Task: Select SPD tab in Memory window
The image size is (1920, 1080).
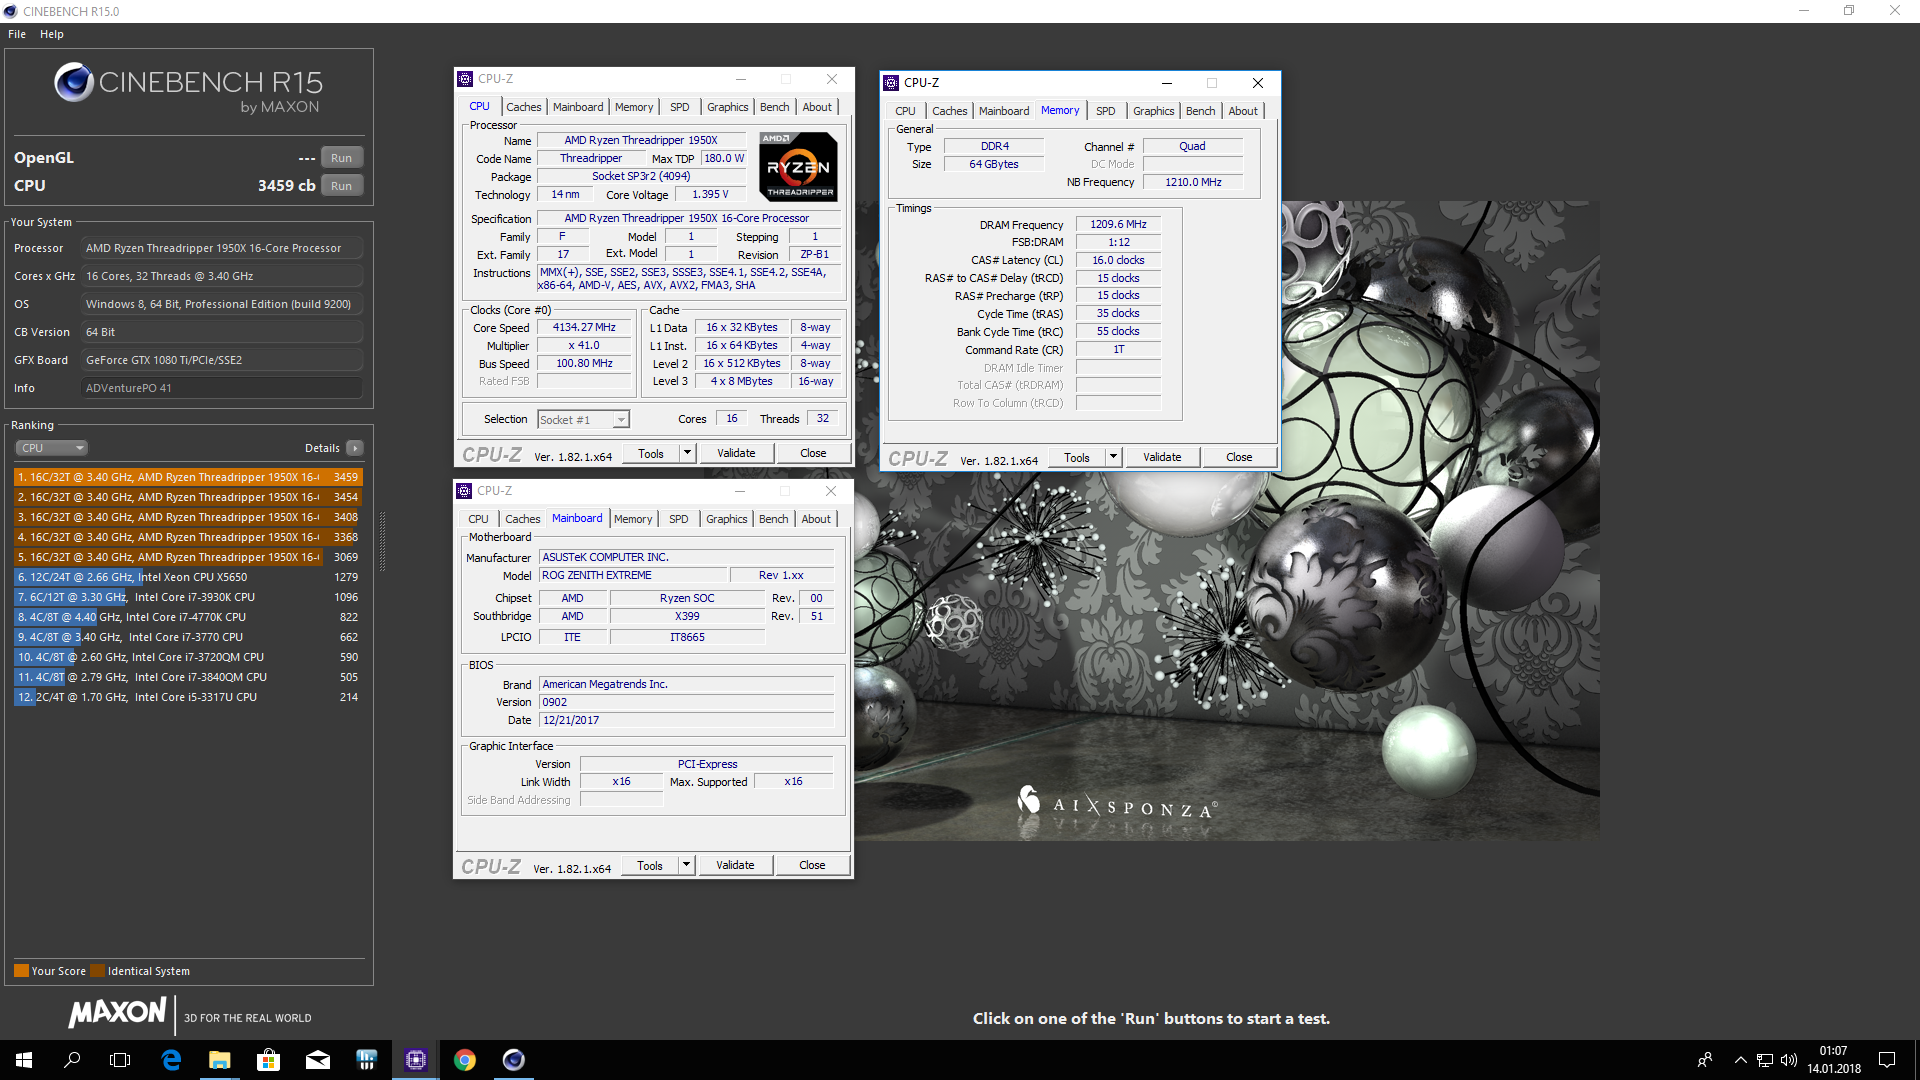Action: (1105, 111)
